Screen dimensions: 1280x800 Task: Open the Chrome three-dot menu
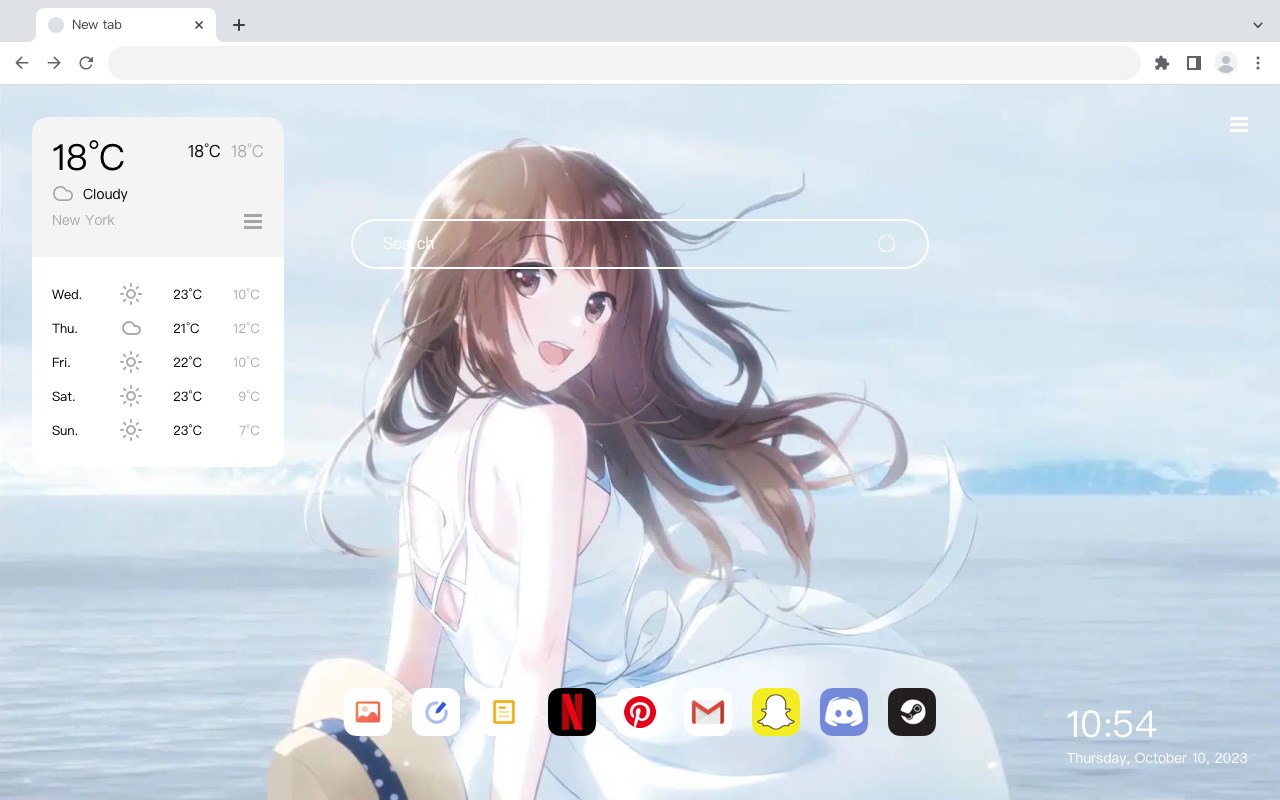(x=1258, y=63)
